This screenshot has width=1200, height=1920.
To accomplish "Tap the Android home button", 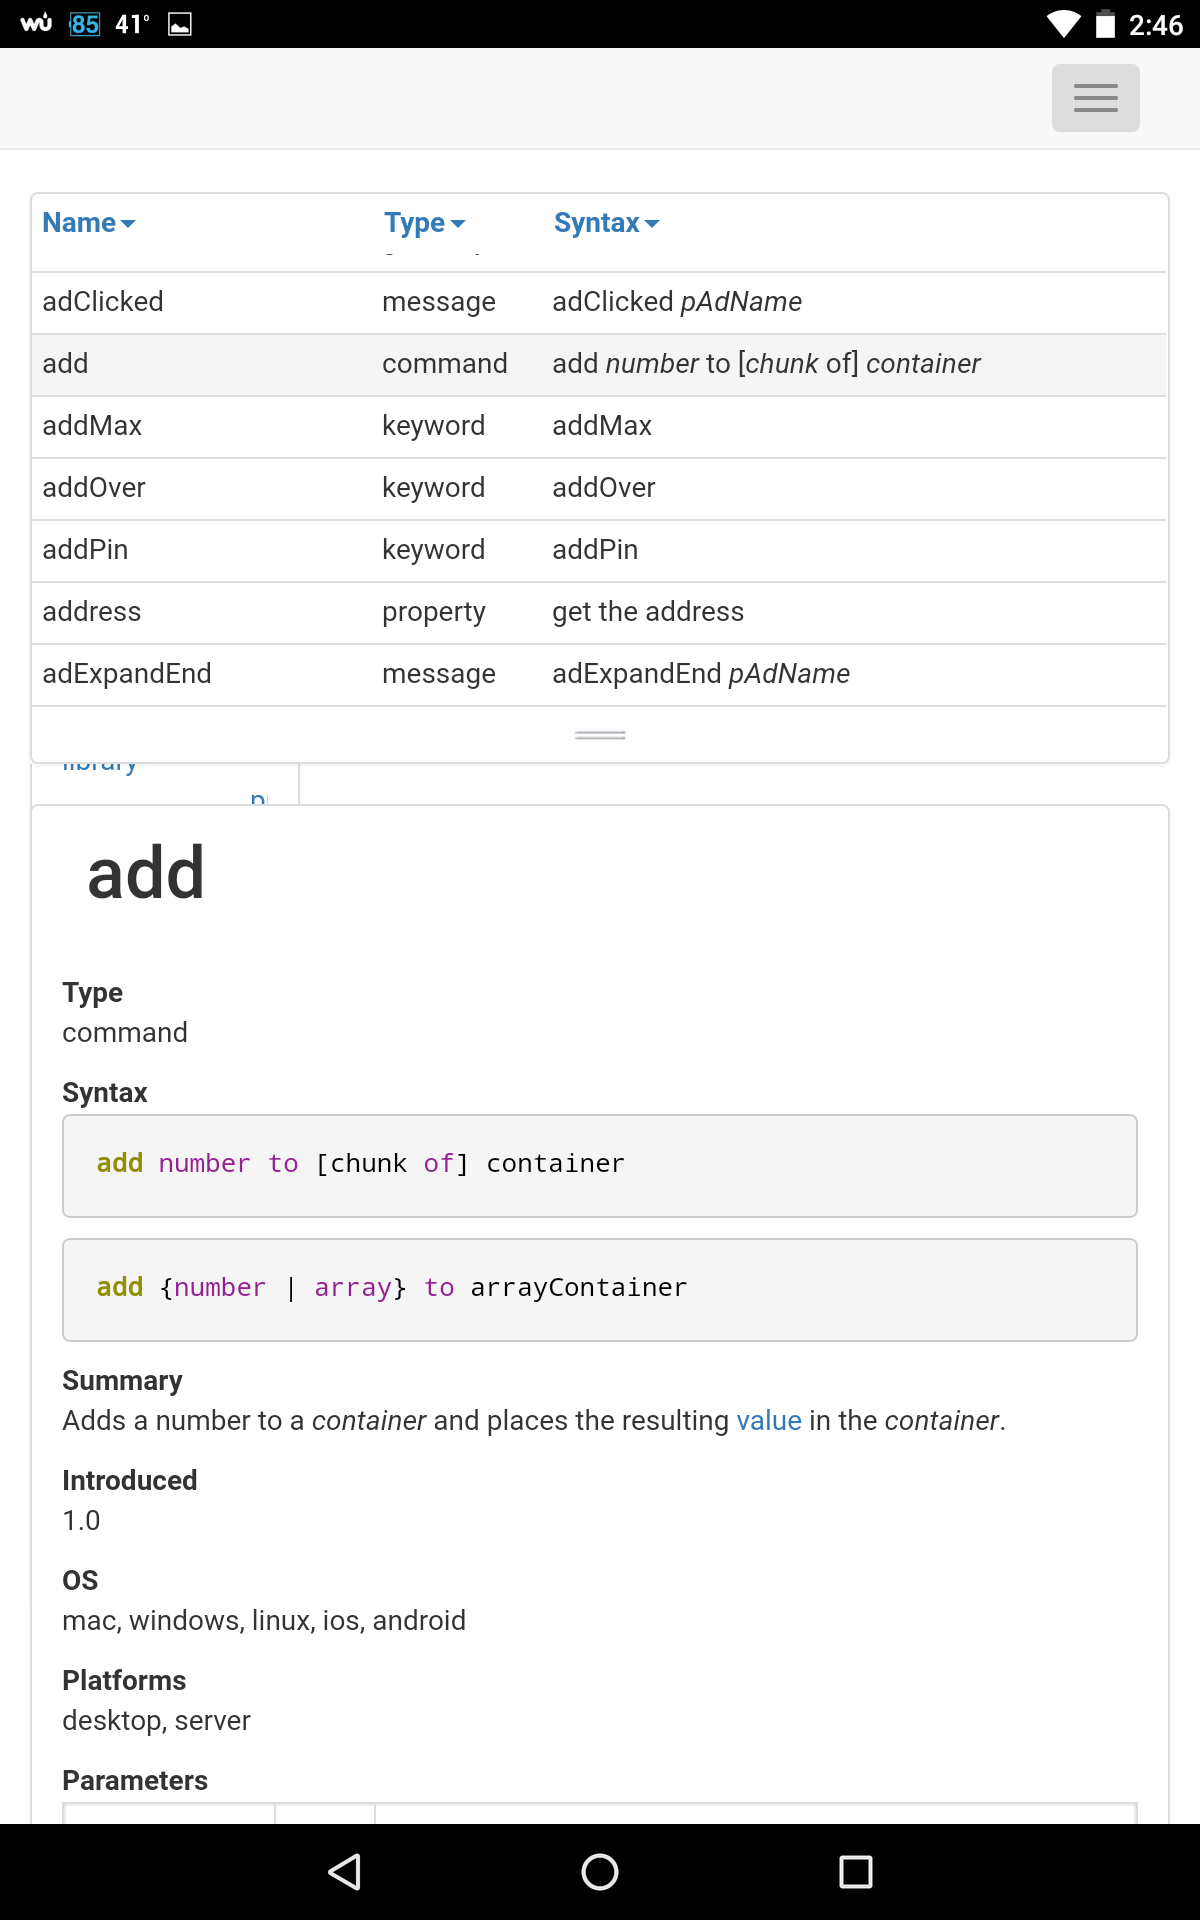I will click(x=600, y=1871).
